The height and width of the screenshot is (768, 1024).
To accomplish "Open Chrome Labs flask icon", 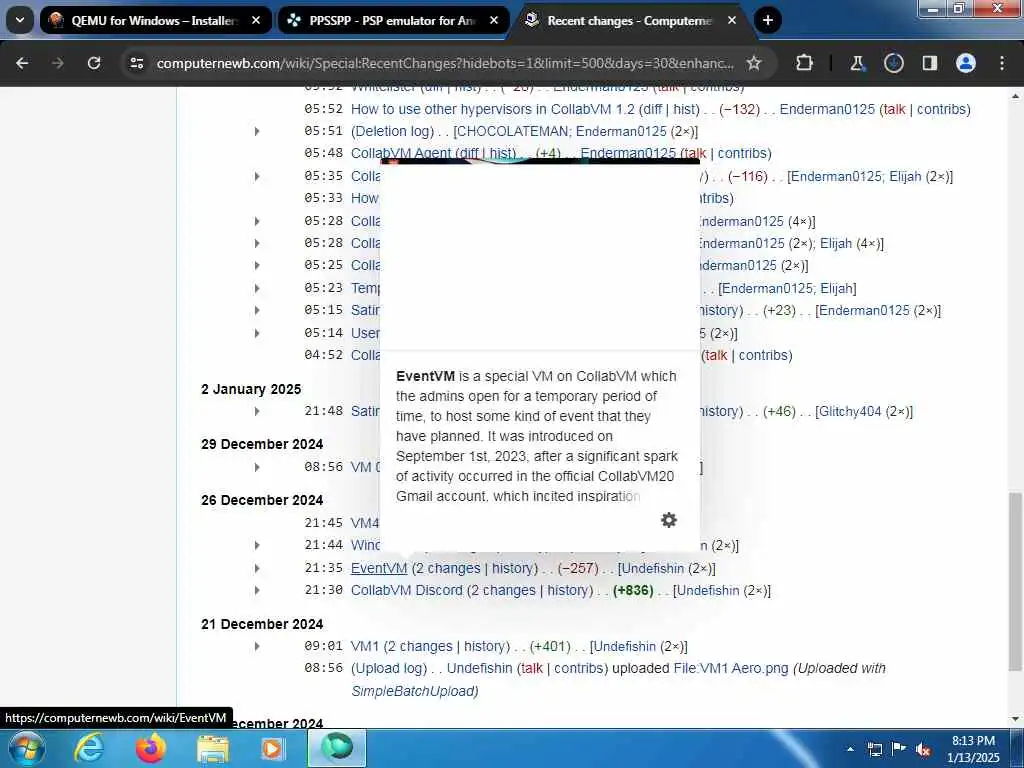I will pos(857,63).
